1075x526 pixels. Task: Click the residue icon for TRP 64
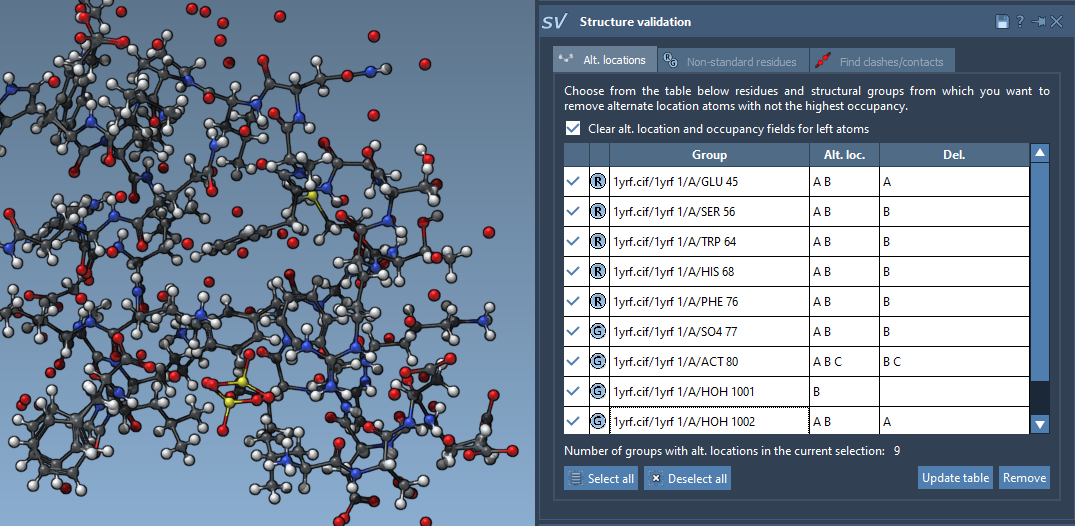click(598, 242)
